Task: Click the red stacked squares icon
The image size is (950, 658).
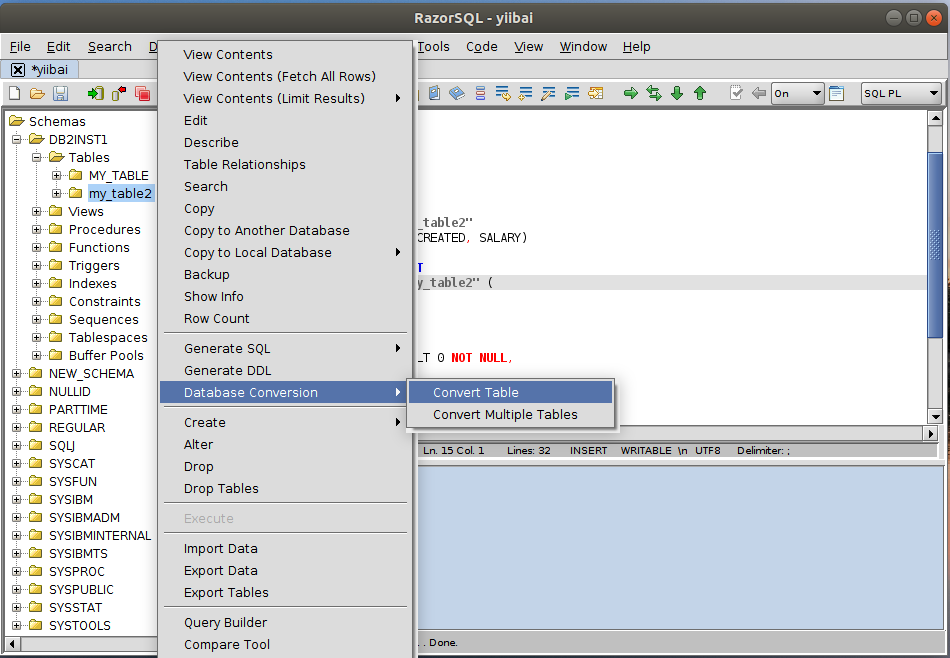Action: pyautogui.click(x=142, y=93)
